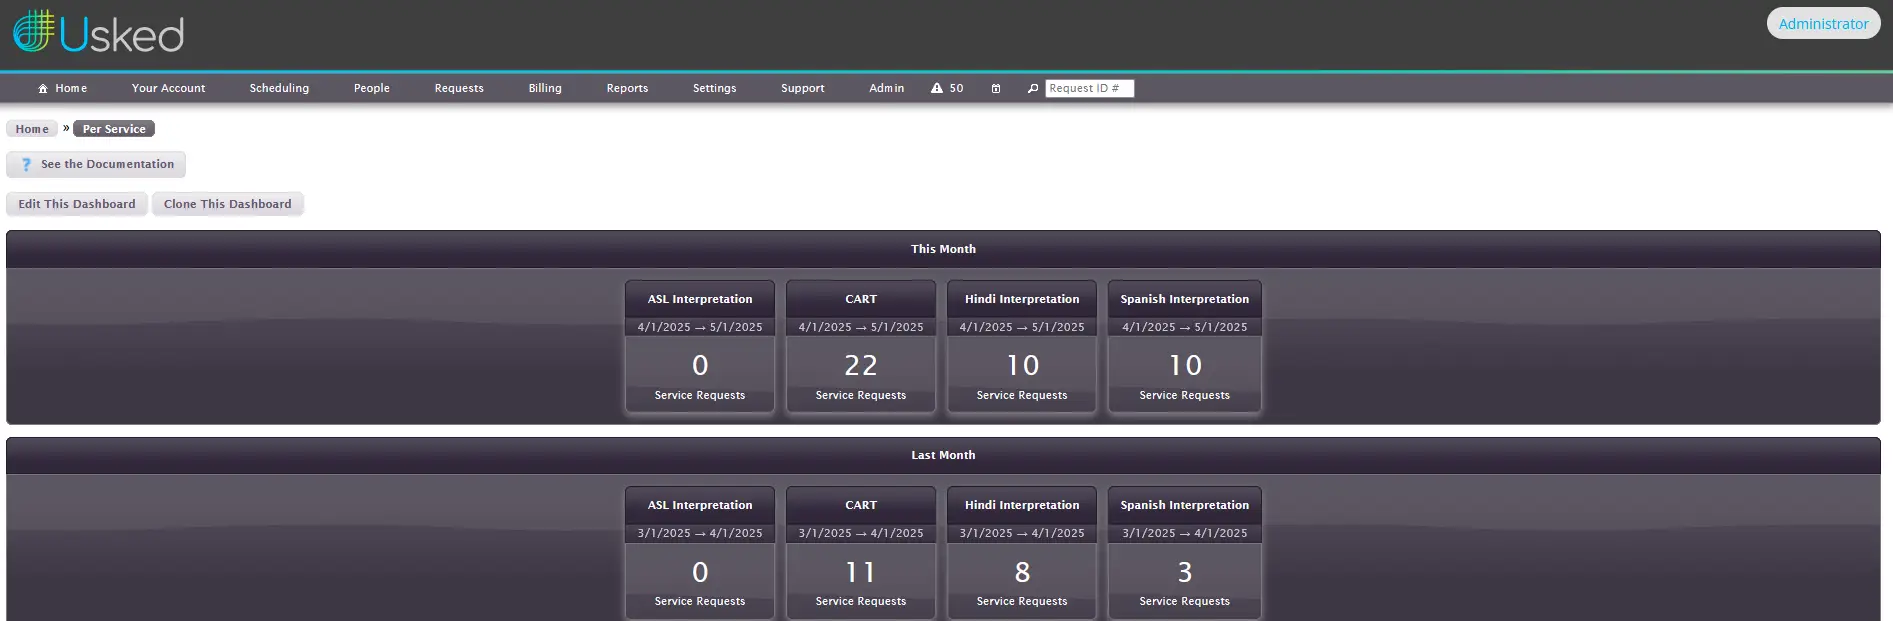The height and width of the screenshot is (621, 1893).
Task: Click Clone This Dashboard button
Action: pos(227,204)
